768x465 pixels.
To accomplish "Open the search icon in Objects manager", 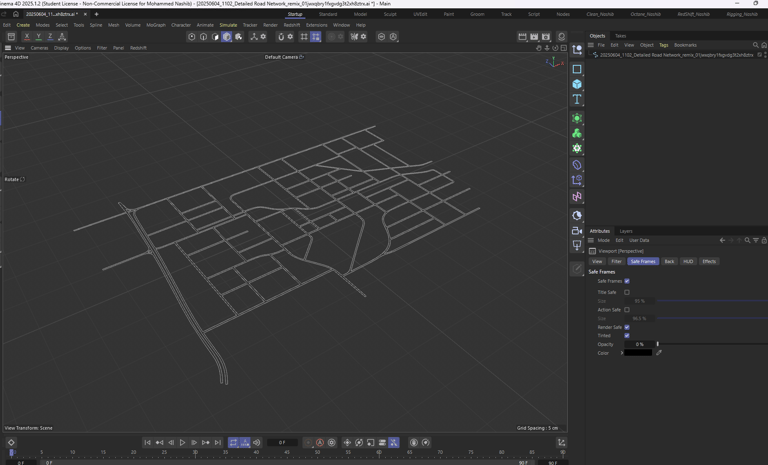I will click(755, 45).
